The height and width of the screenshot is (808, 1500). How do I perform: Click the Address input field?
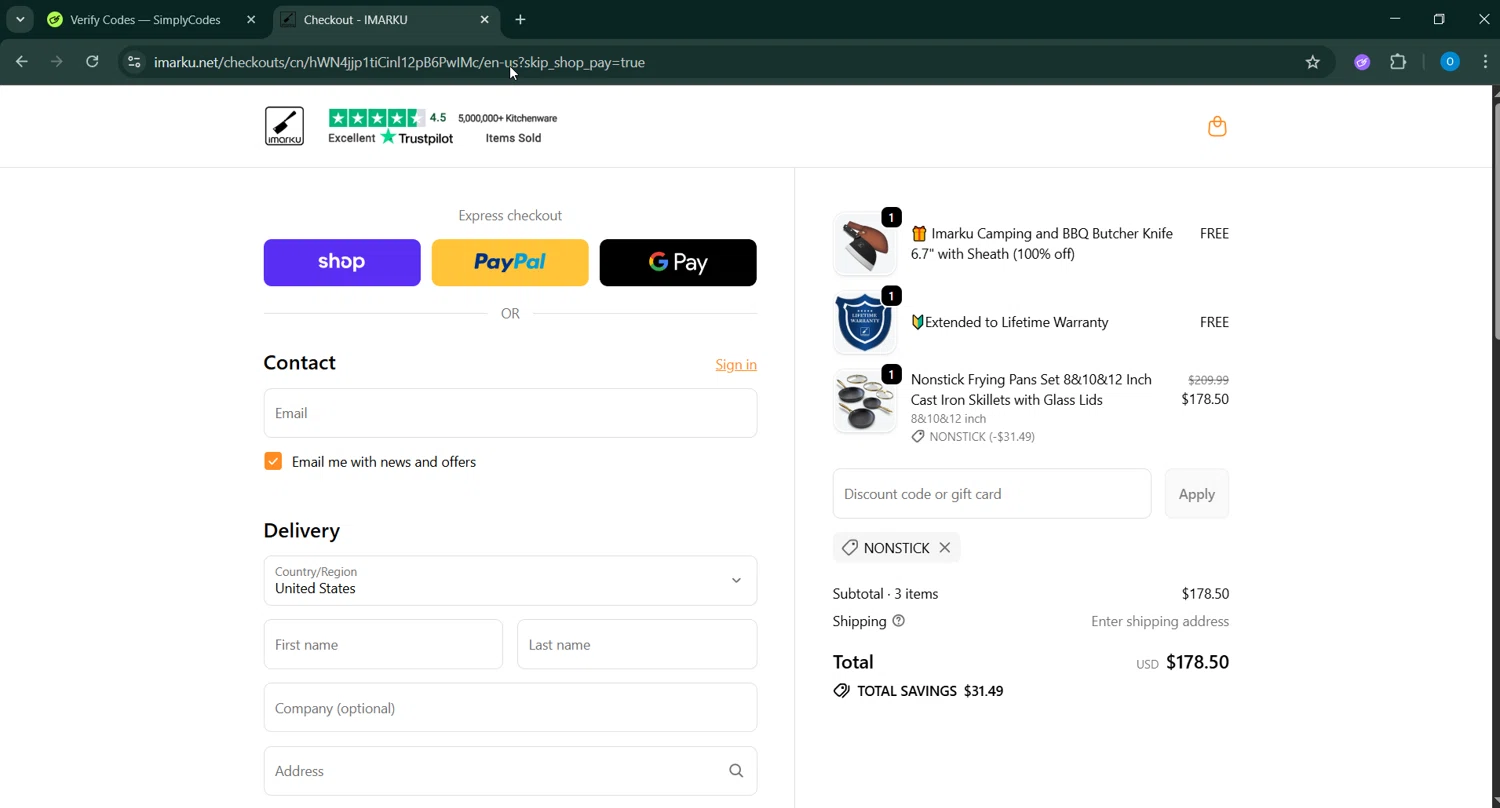click(510, 771)
